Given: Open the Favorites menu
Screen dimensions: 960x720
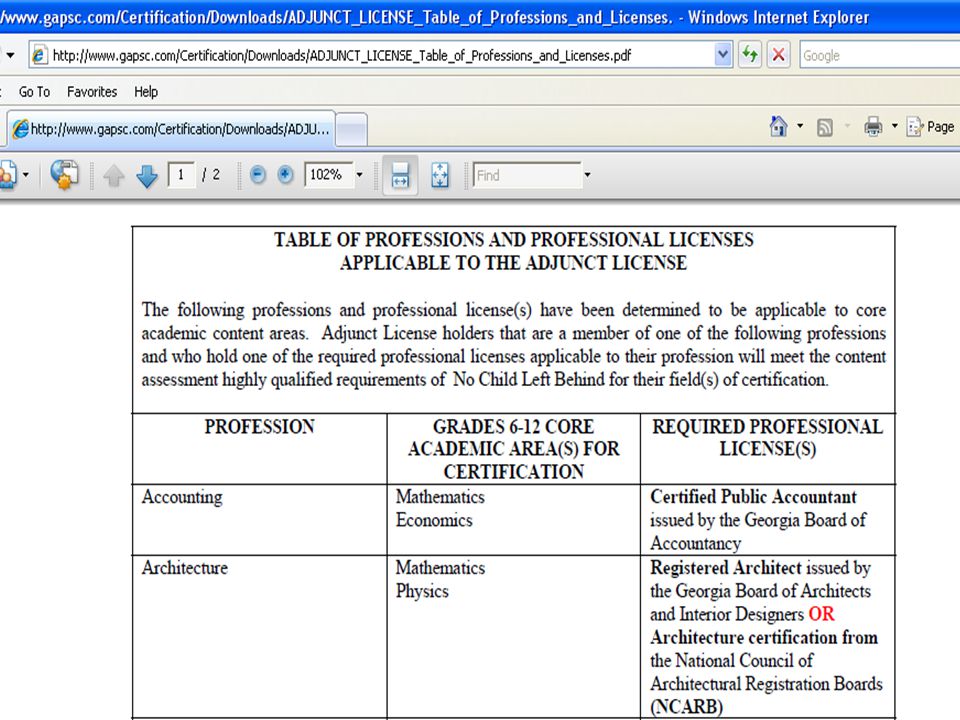Looking at the screenshot, I should tap(92, 92).
